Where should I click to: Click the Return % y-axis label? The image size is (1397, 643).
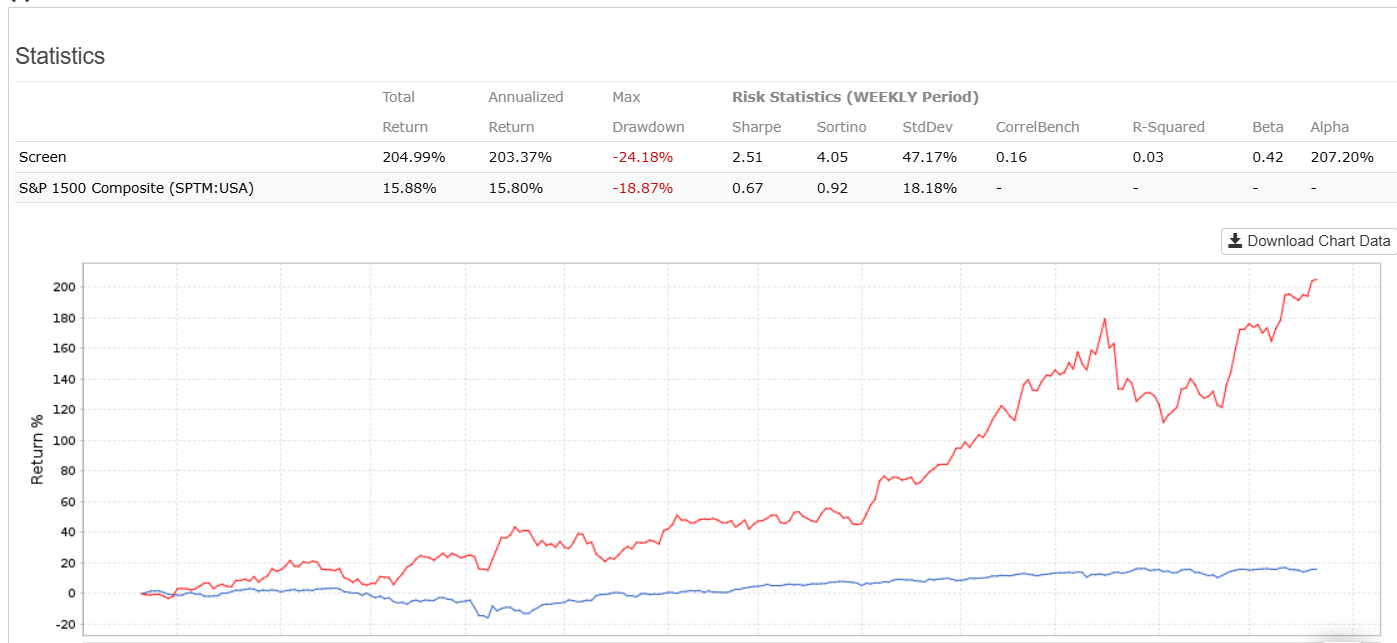(37, 448)
